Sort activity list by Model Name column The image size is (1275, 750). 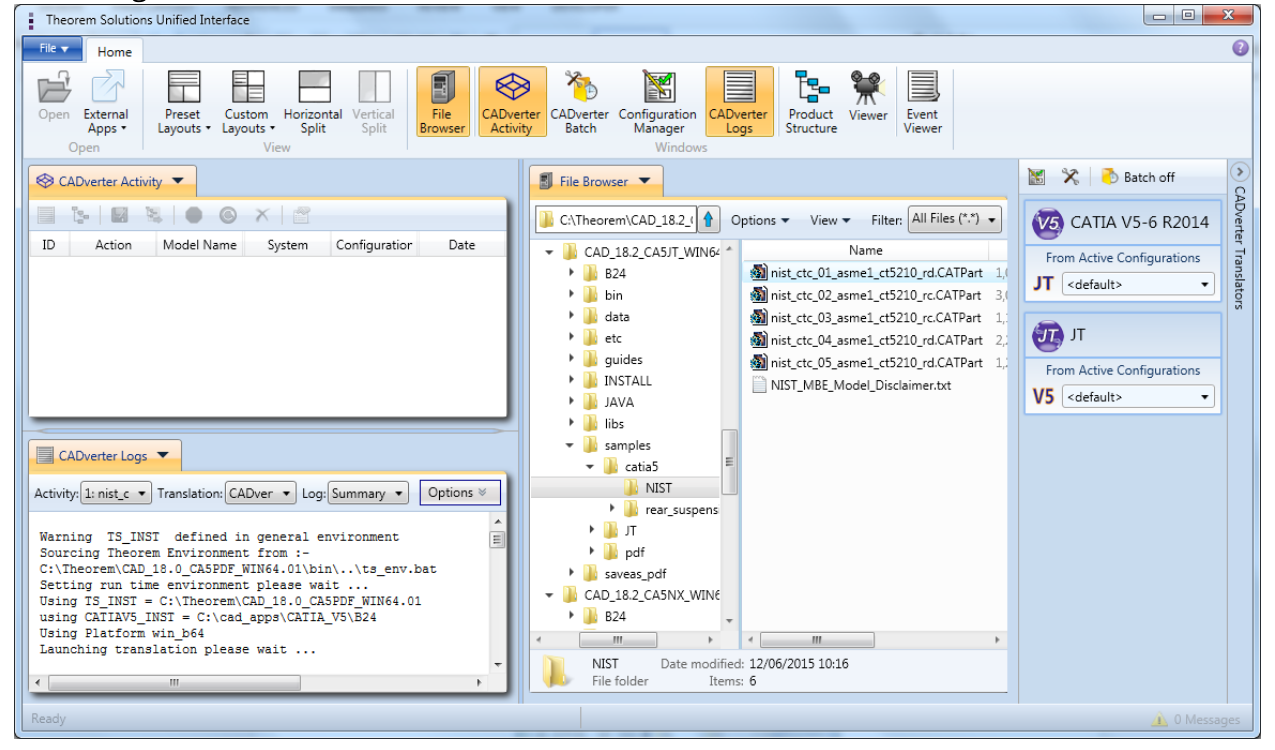point(200,245)
